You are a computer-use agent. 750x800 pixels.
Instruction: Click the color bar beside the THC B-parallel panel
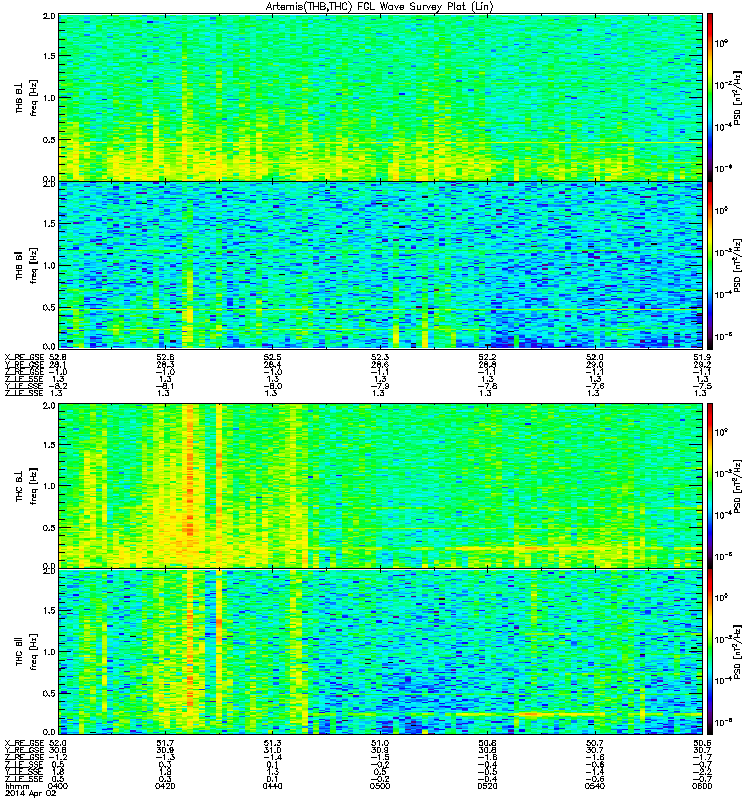(x=710, y=652)
